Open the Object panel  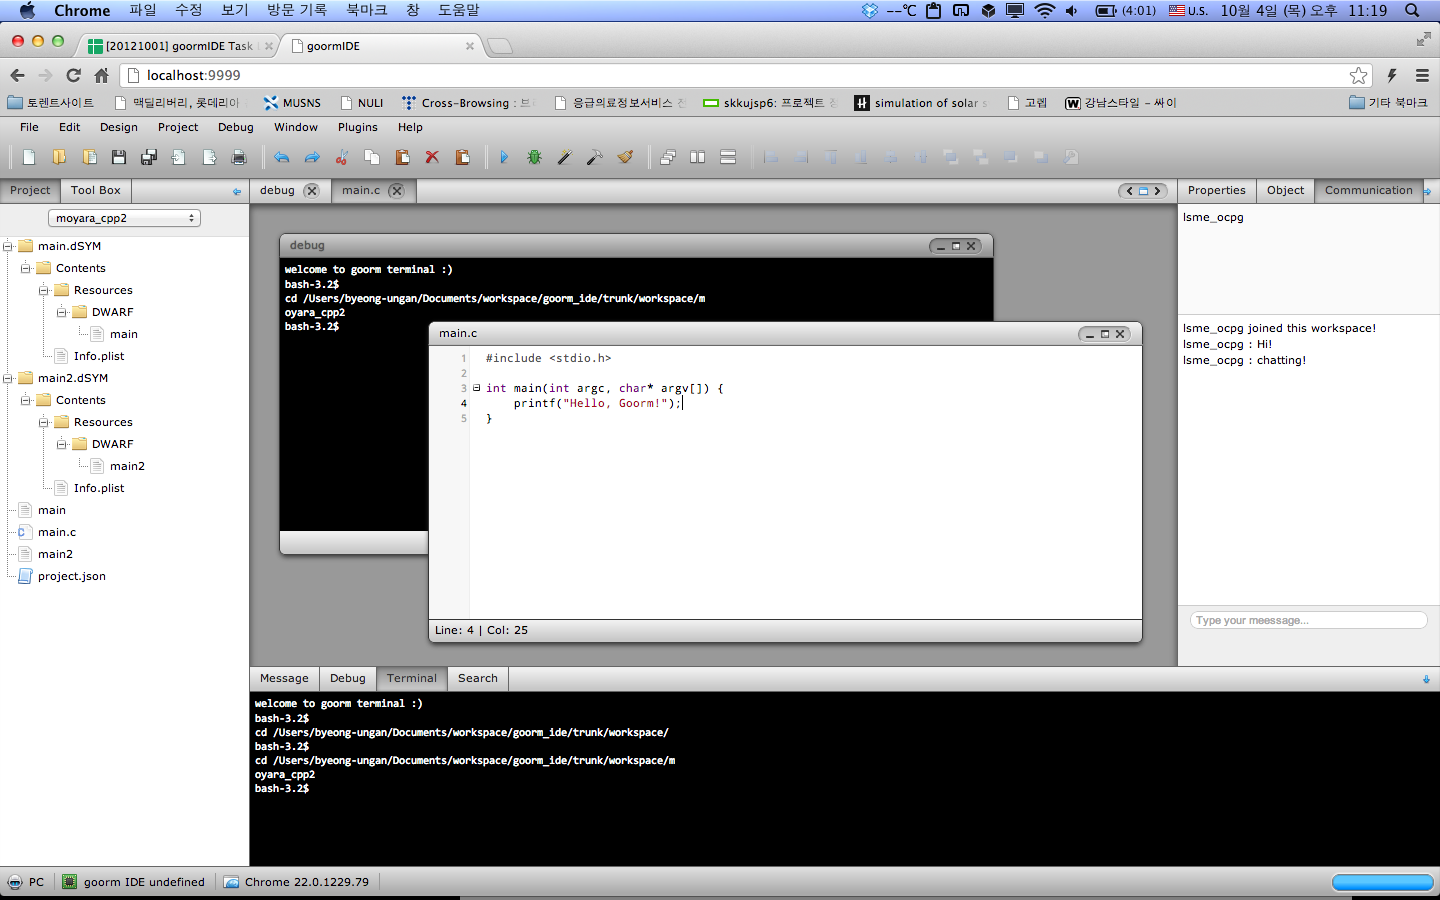[1285, 190]
